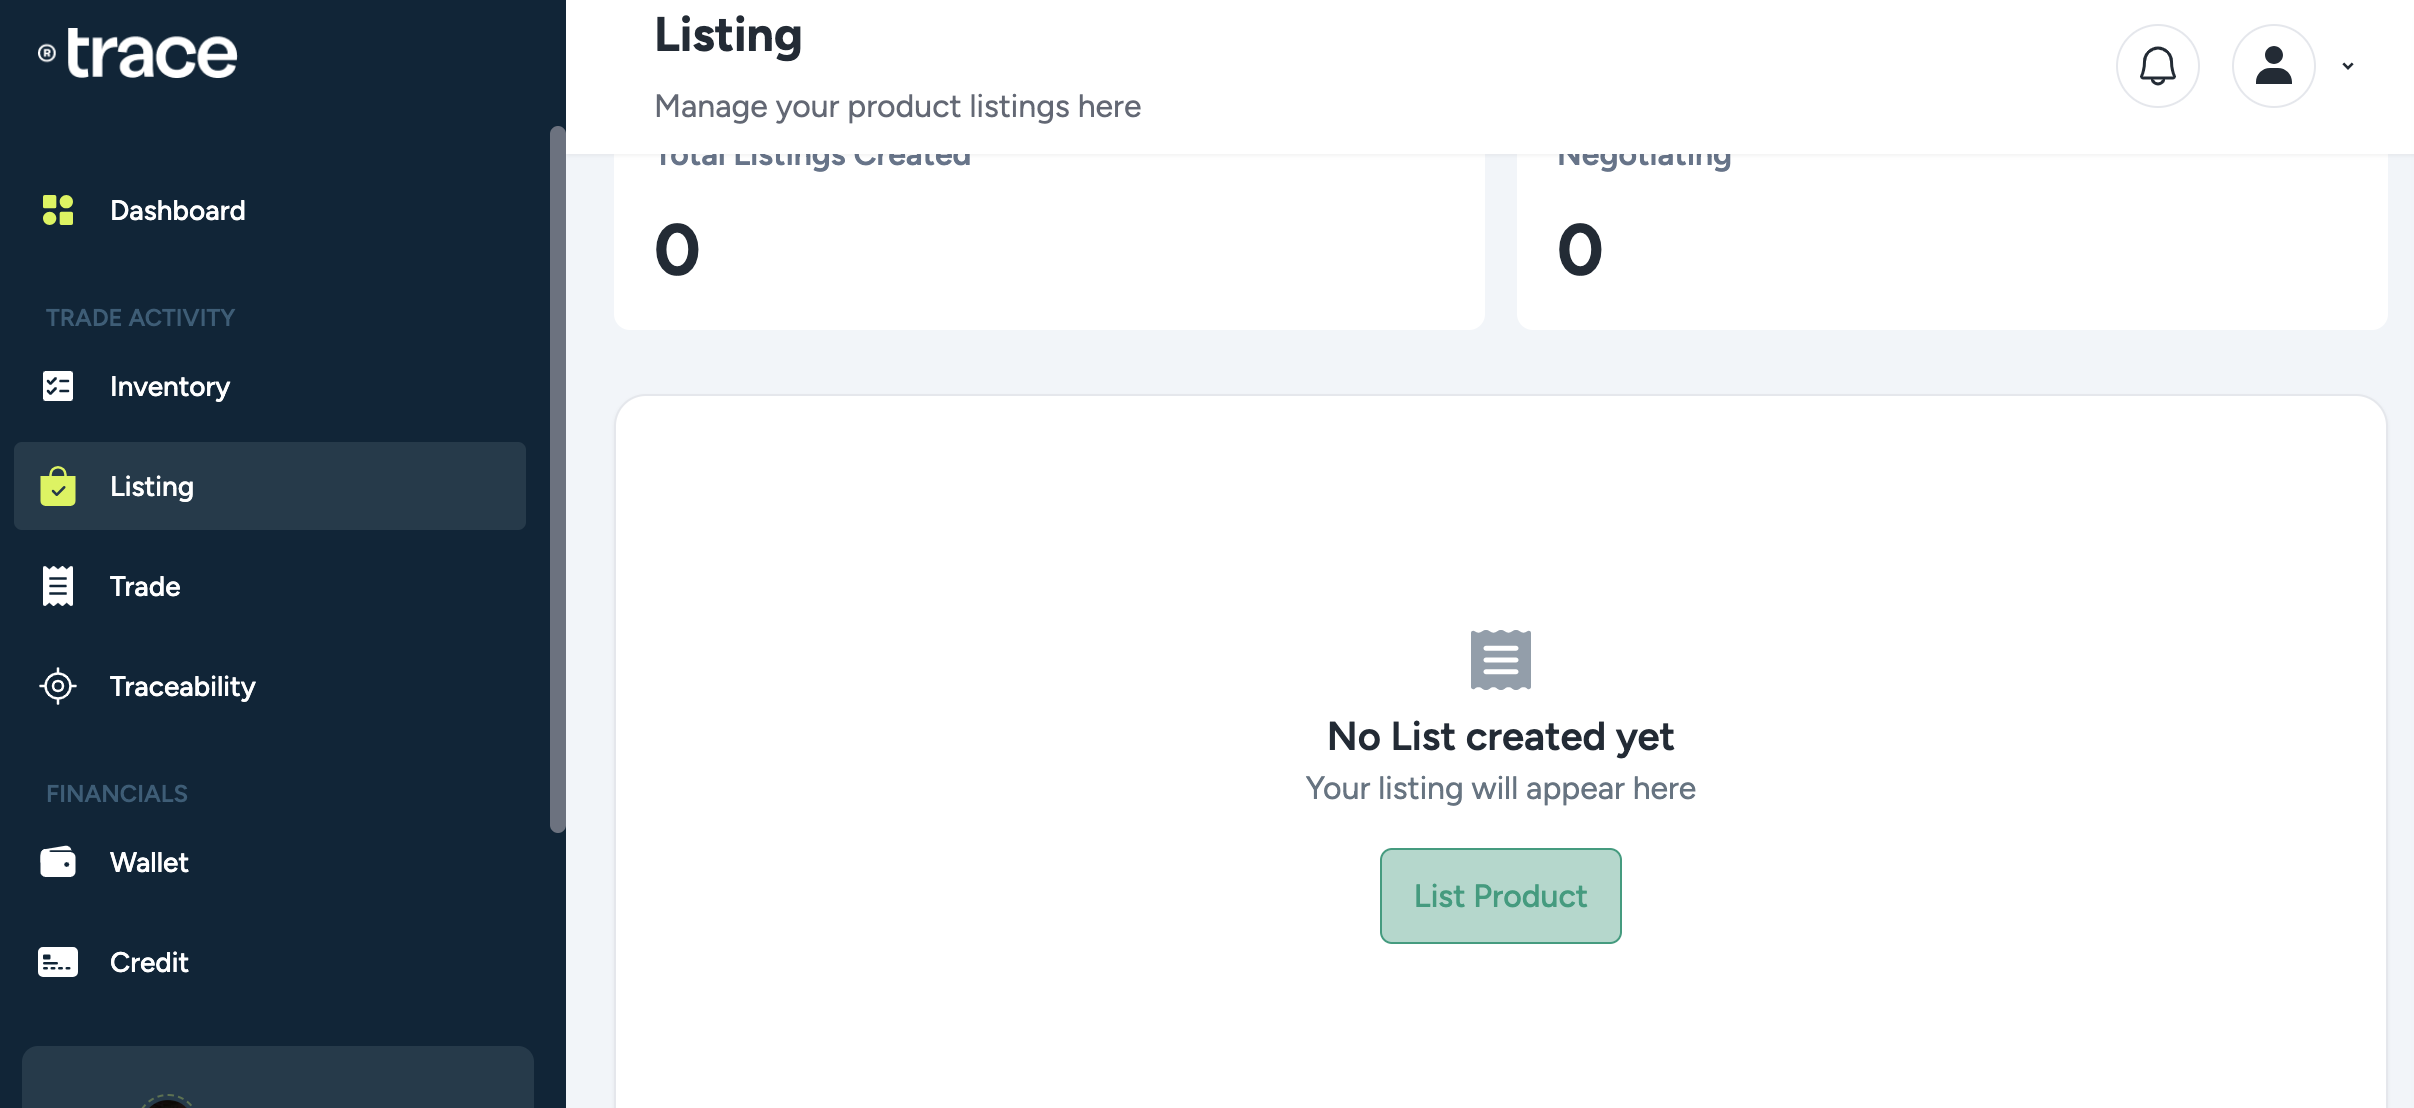Click the Listing shopping bag icon
Screen dimensions: 2414x1108
(x=58, y=486)
